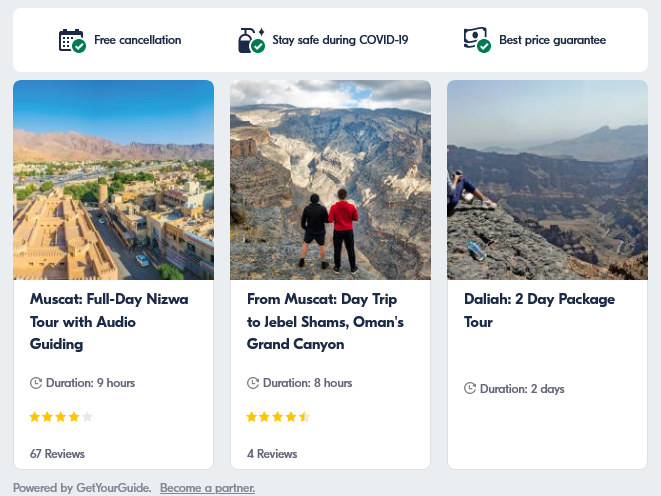Screen dimensions: 661x496
Task: Click the star rating on Nizwa tour
Action: pyautogui.click(x=61, y=417)
